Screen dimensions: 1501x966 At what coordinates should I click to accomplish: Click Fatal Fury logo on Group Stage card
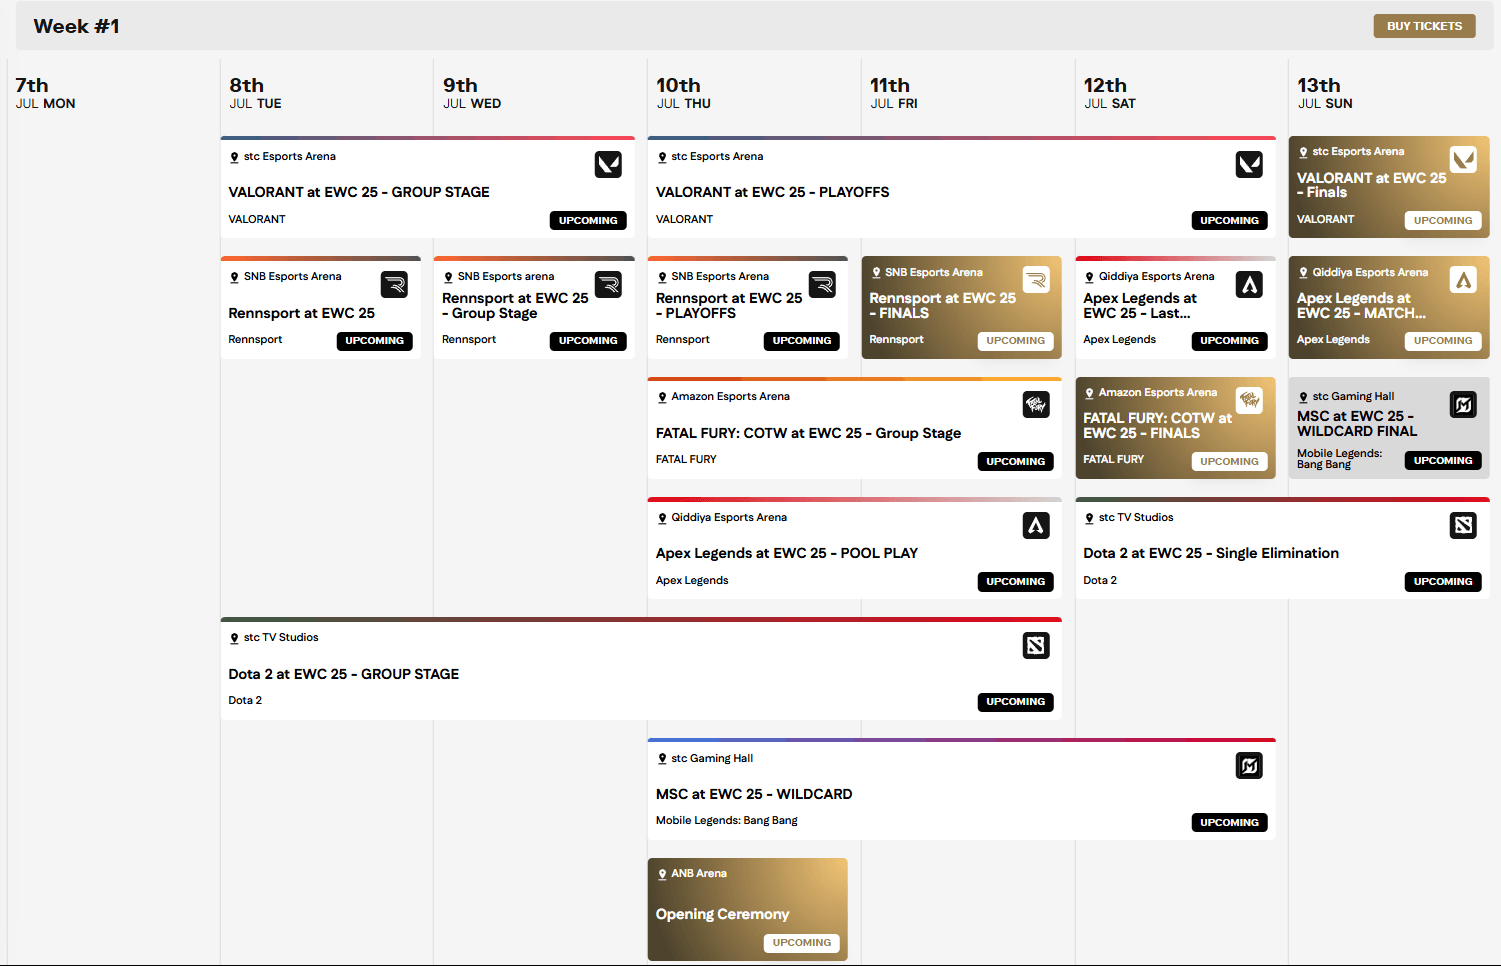click(x=1036, y=405)
